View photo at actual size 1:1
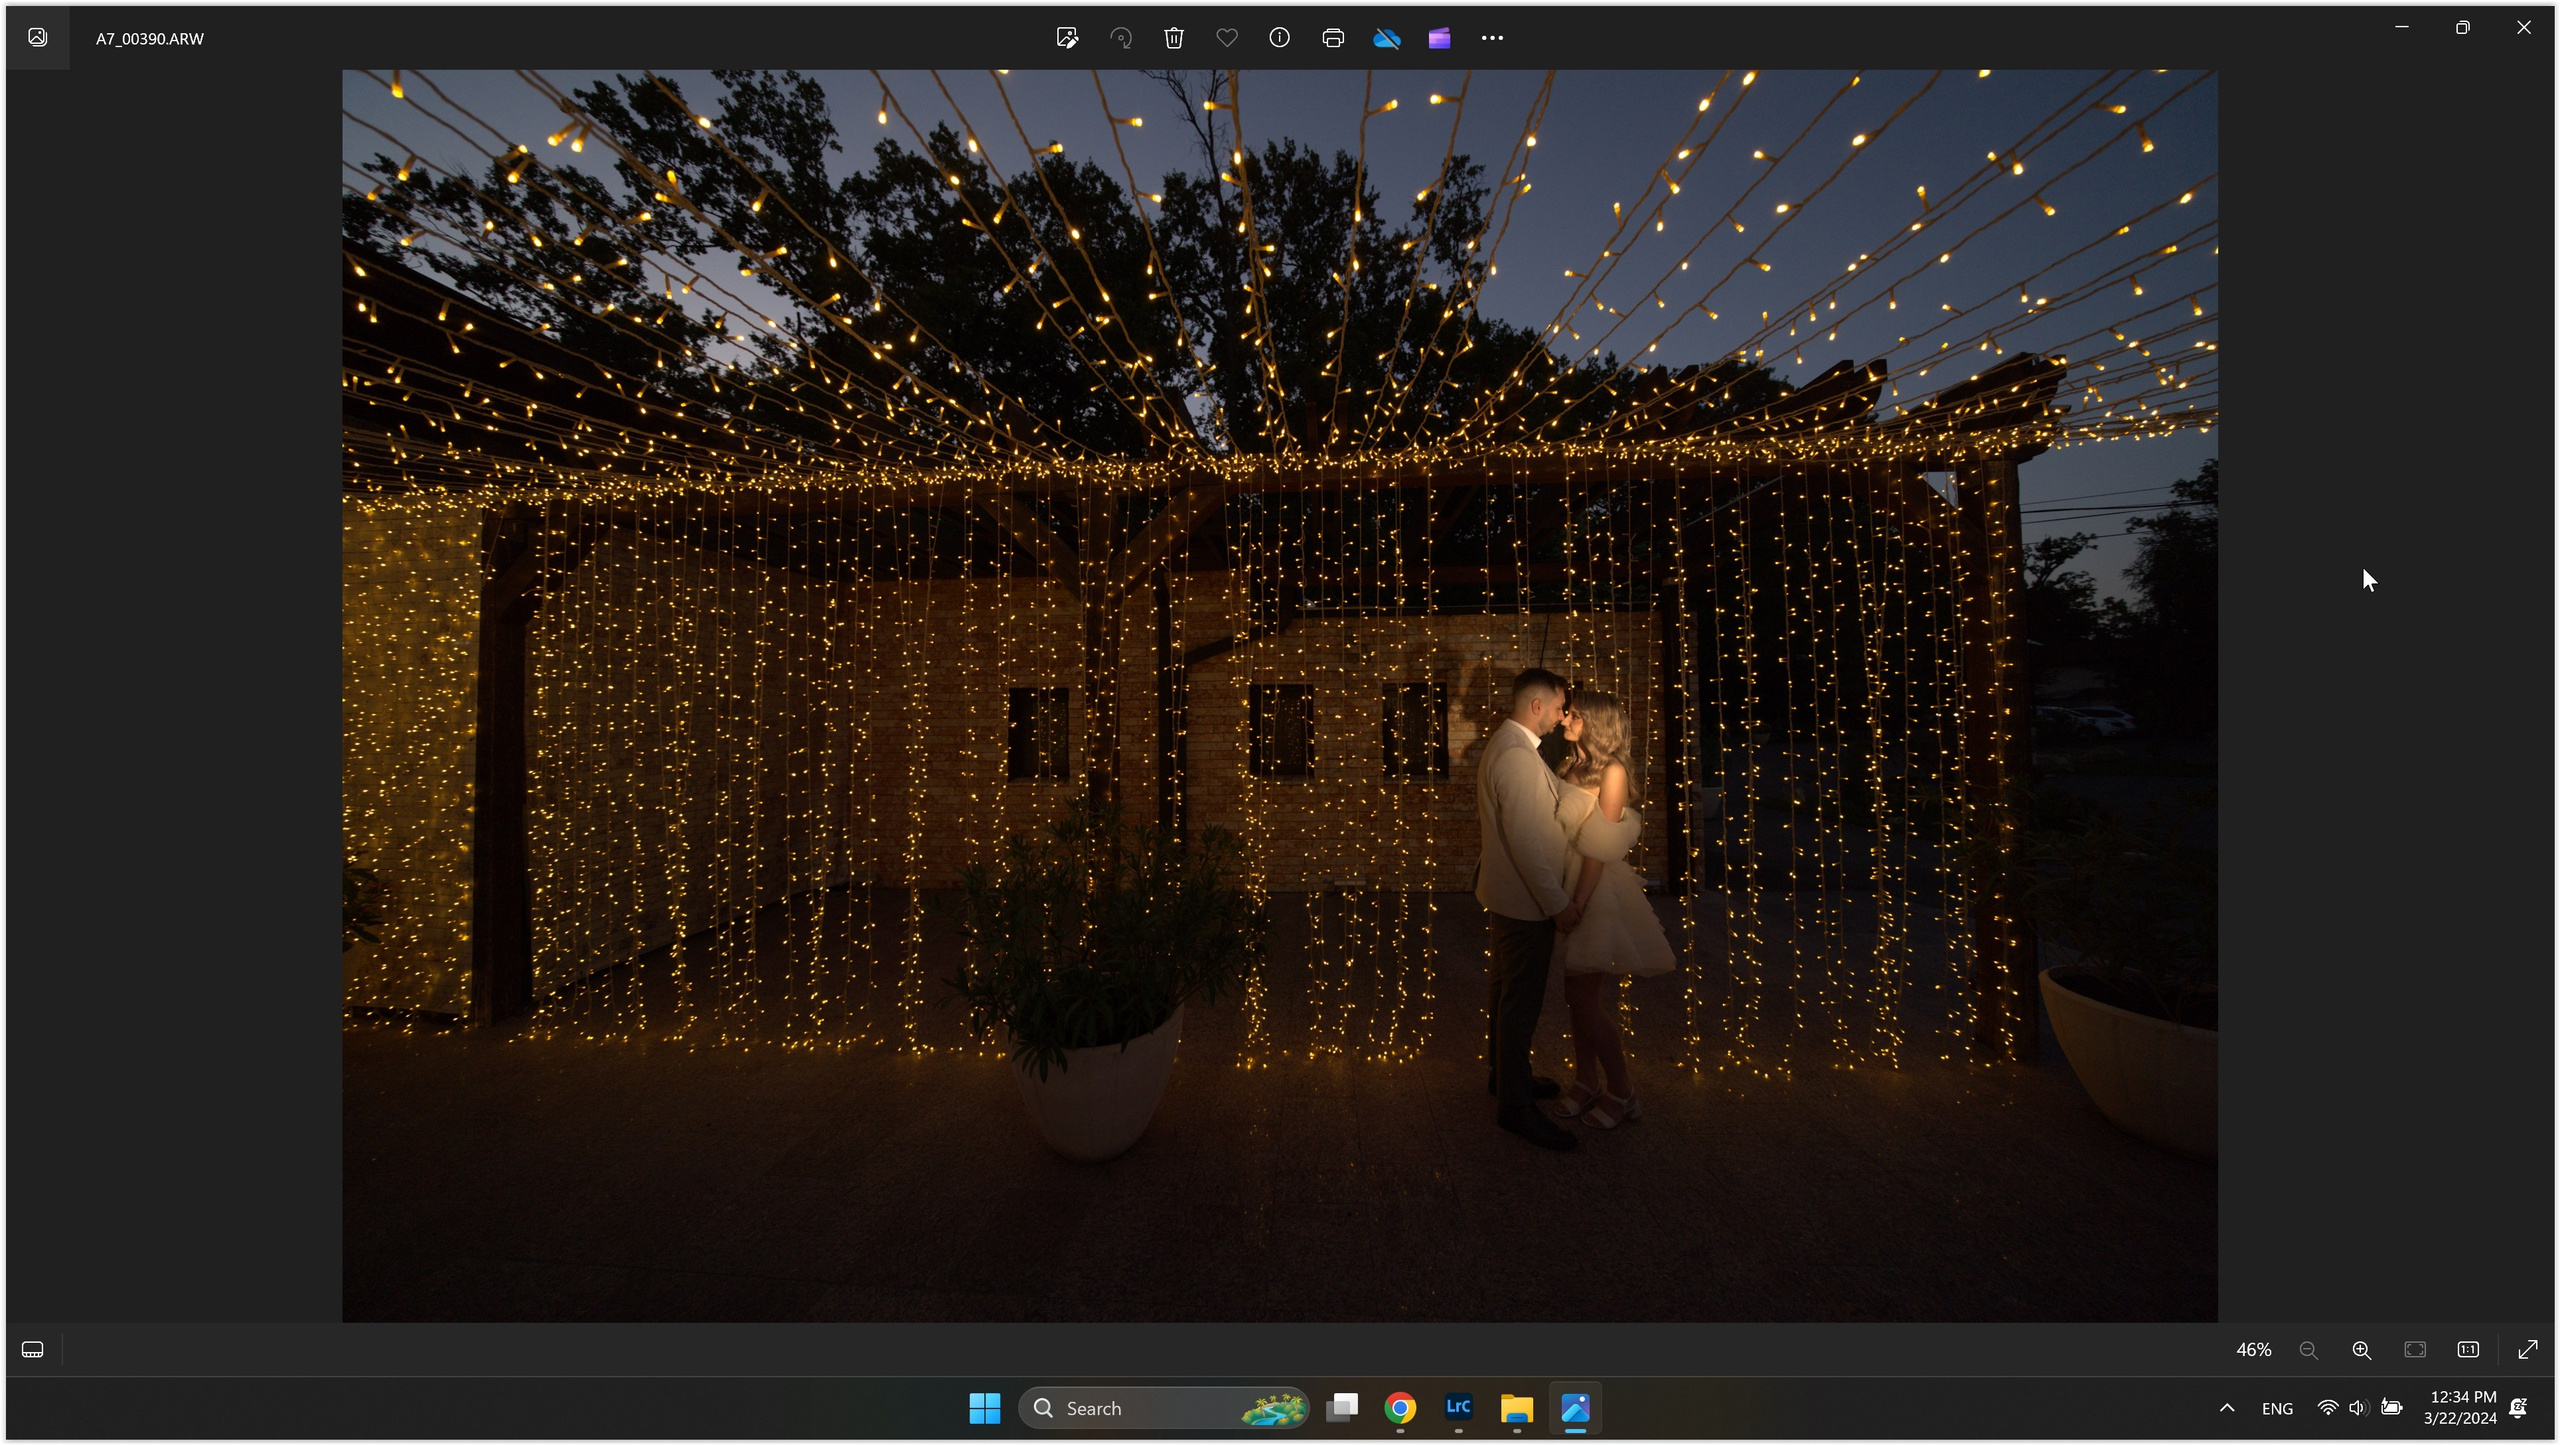The width and height of the screenshot is (2560, 1445). click(2468, 1350)
